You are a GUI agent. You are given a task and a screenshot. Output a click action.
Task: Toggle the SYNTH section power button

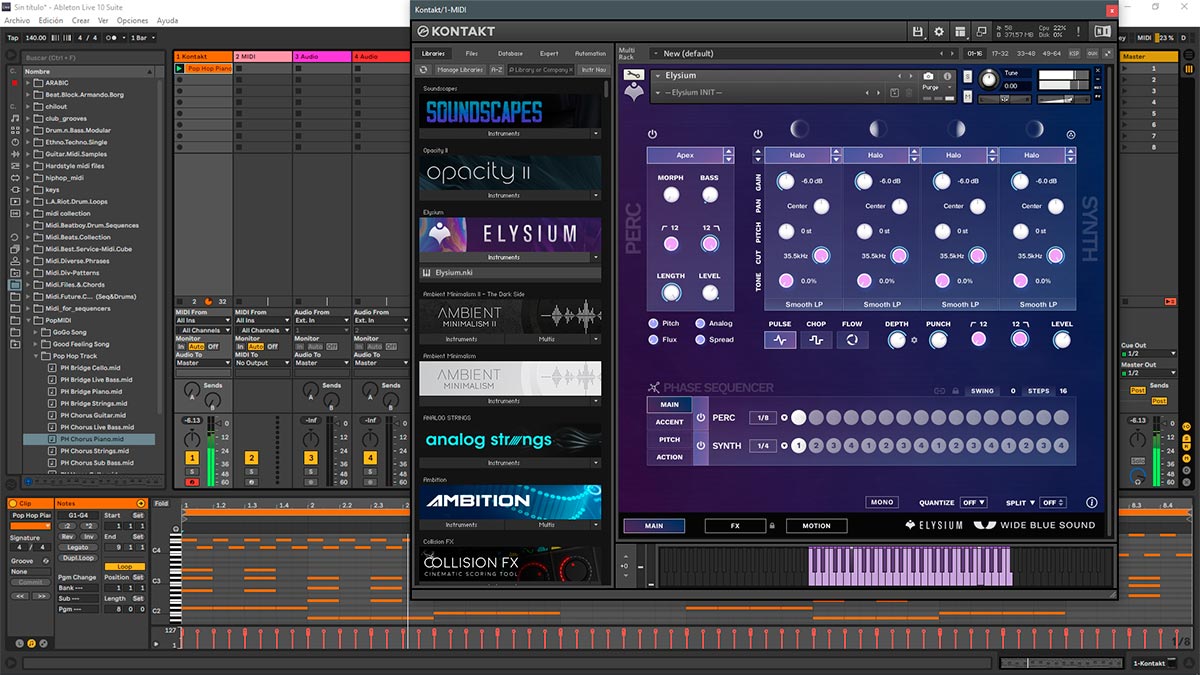(x=758, y=134)
